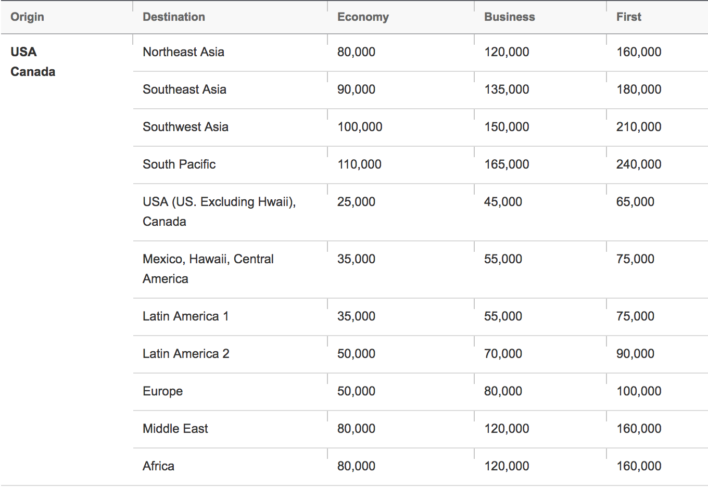Select the USA origin label
The width and height of the screenshot is (708, 487).
click(23, 52)
